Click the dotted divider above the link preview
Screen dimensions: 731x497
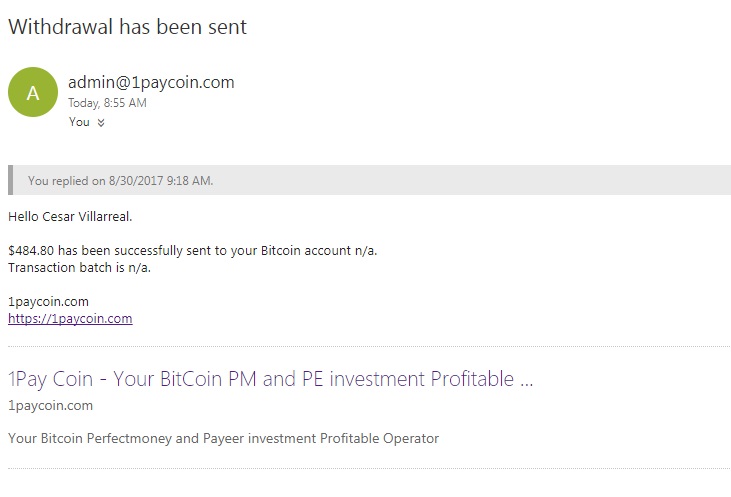(368, 347)
